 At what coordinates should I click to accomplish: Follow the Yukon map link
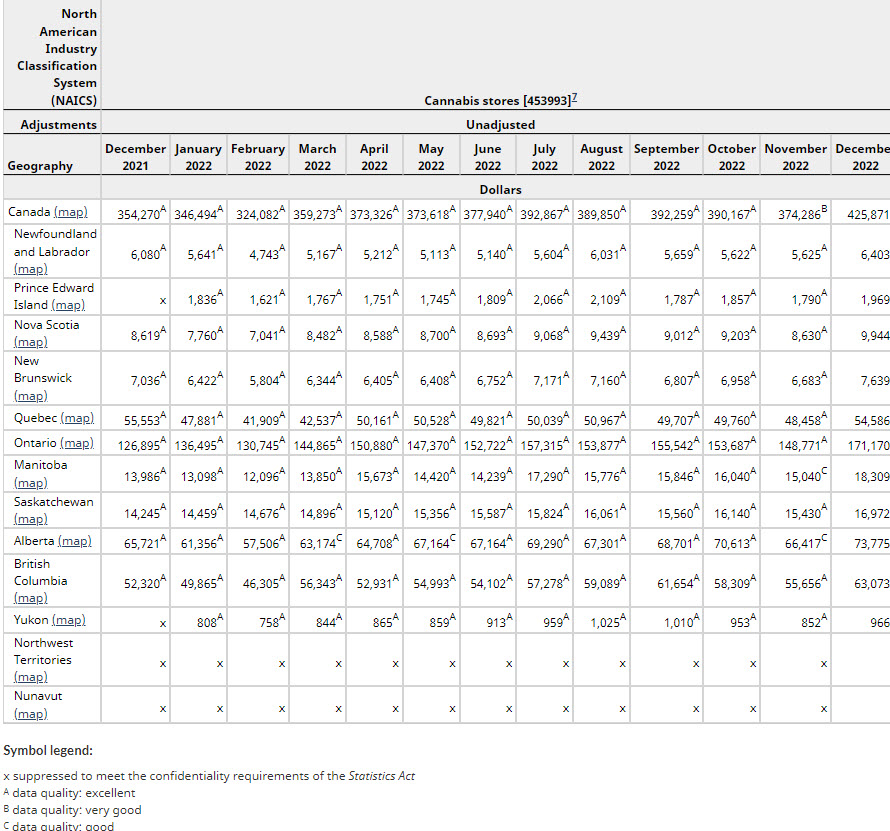(x=68, y=620)
